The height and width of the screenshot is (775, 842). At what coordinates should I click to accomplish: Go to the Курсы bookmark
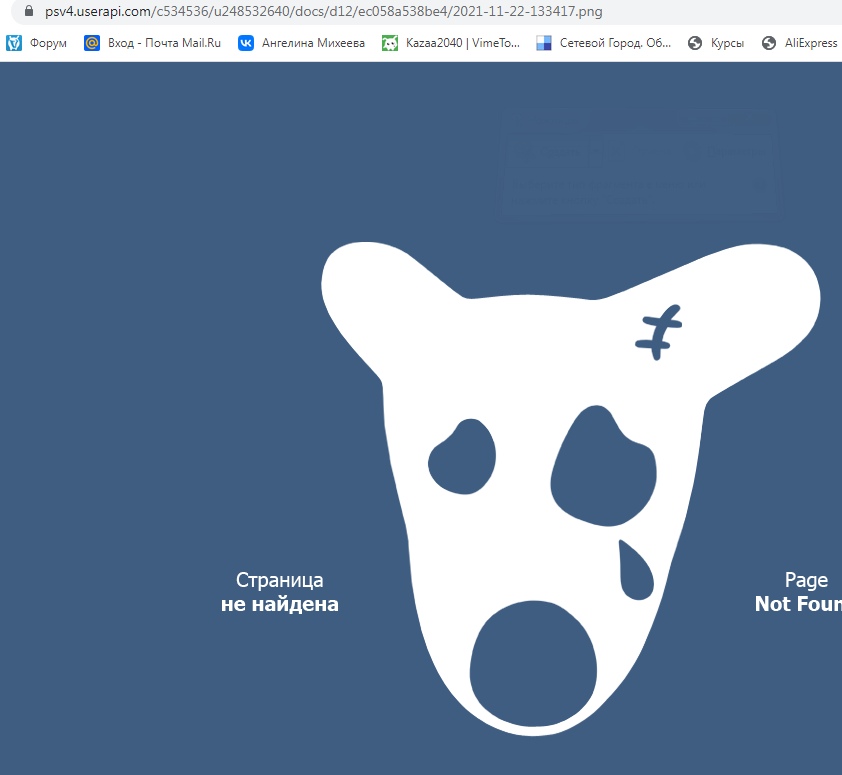(727, 43)
